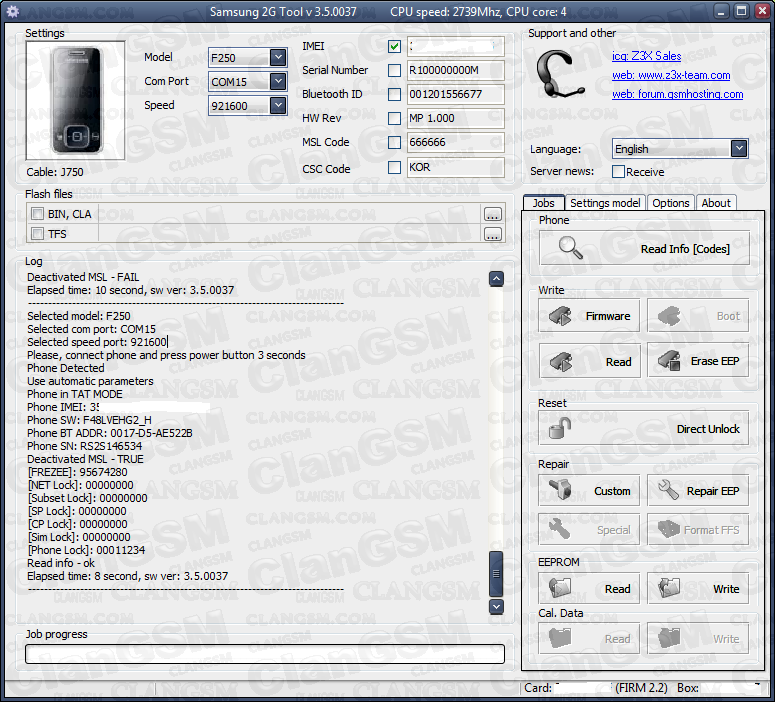Click the Job progress bar
The width and height of the screenshot is (775, 702).
tap(265, 654)
